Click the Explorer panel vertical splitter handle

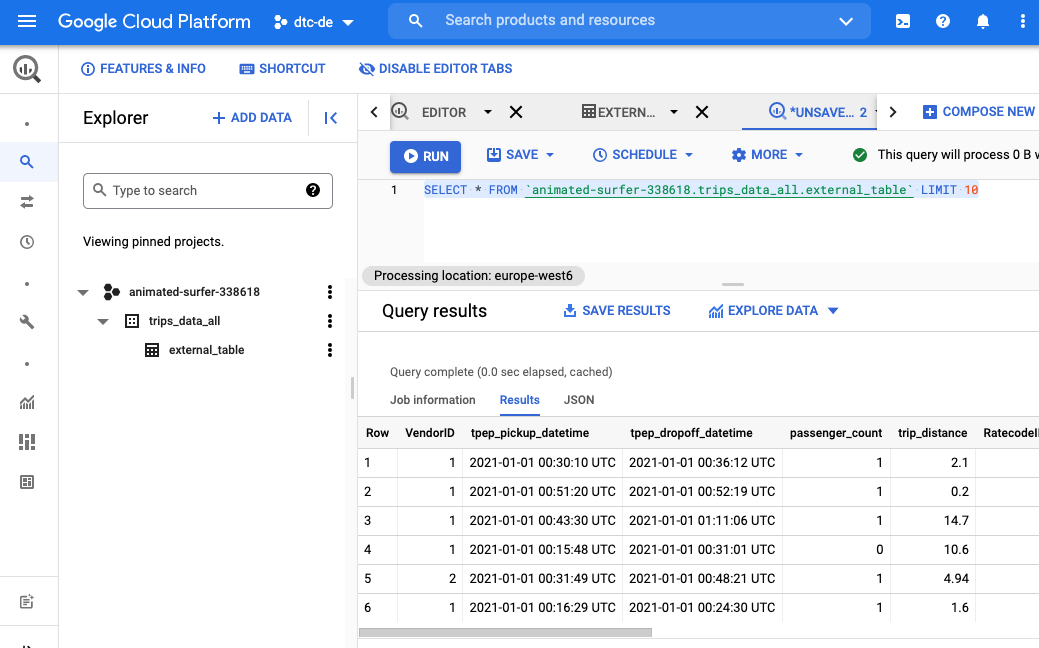[353, 388]
